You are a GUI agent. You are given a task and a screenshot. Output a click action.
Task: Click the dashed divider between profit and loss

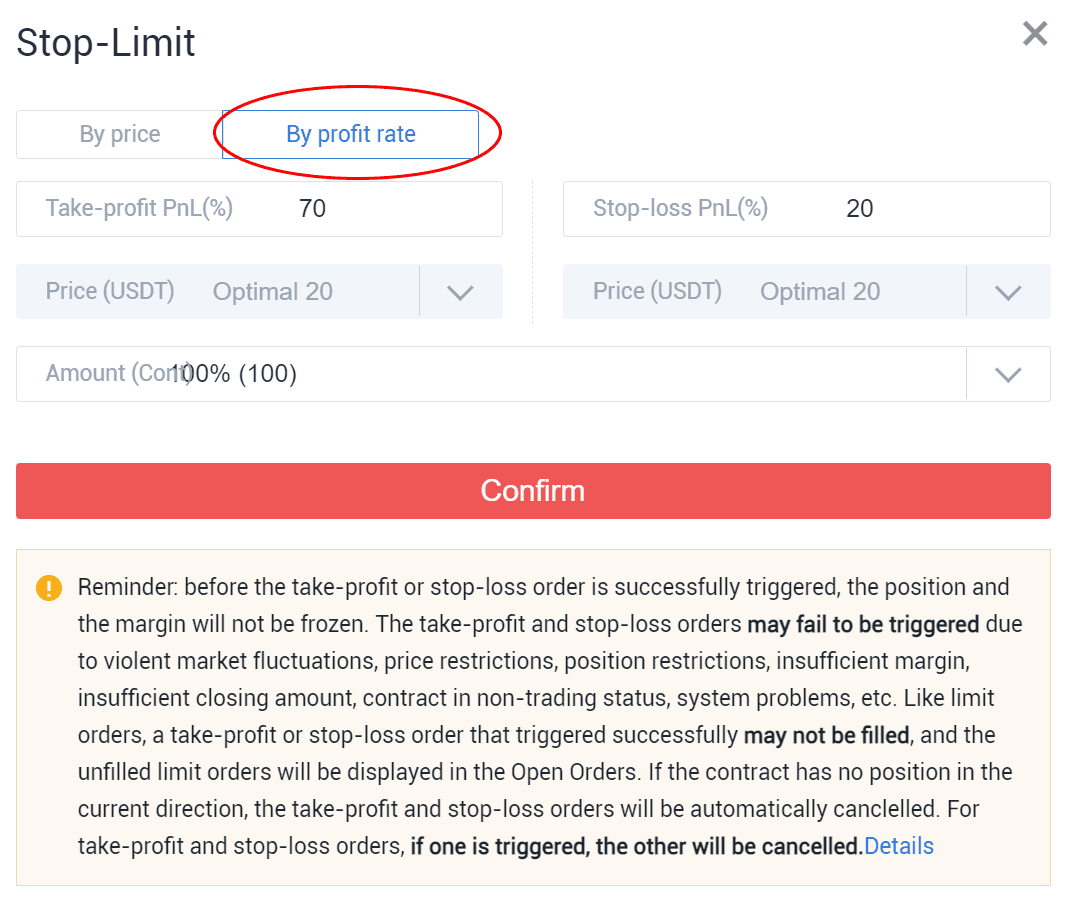532,252
